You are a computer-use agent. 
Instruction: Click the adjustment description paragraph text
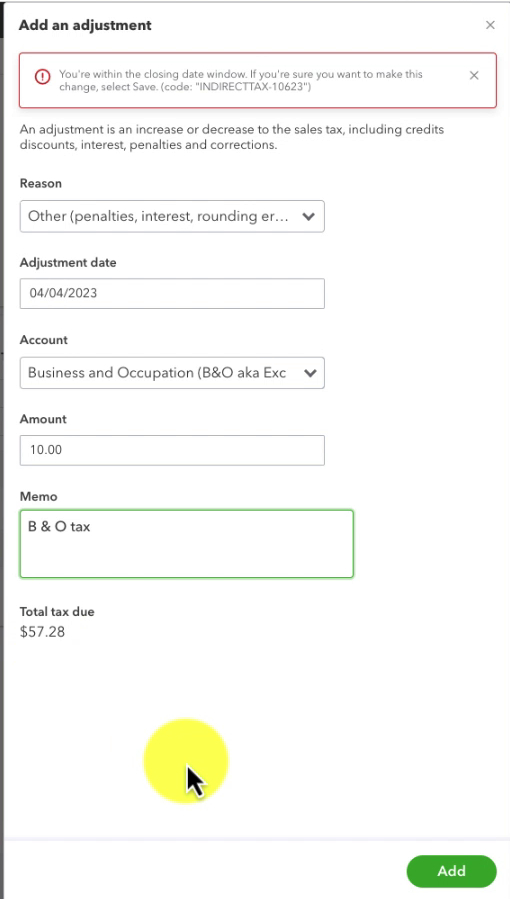[x=232, y=137]
